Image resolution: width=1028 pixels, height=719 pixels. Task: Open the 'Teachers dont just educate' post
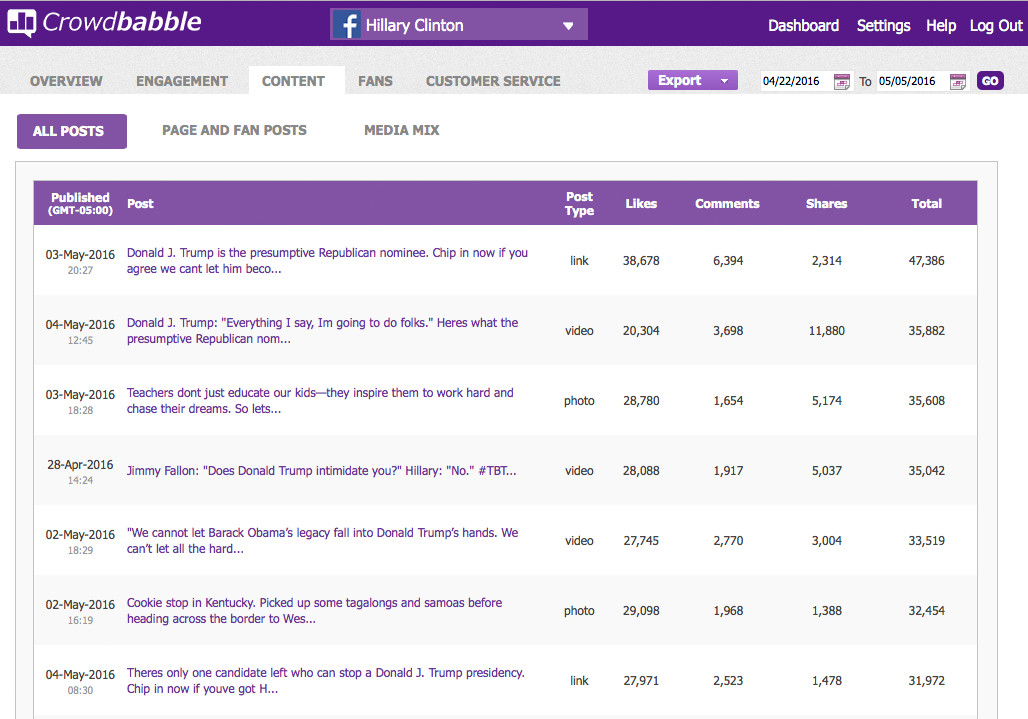point(320,400)
